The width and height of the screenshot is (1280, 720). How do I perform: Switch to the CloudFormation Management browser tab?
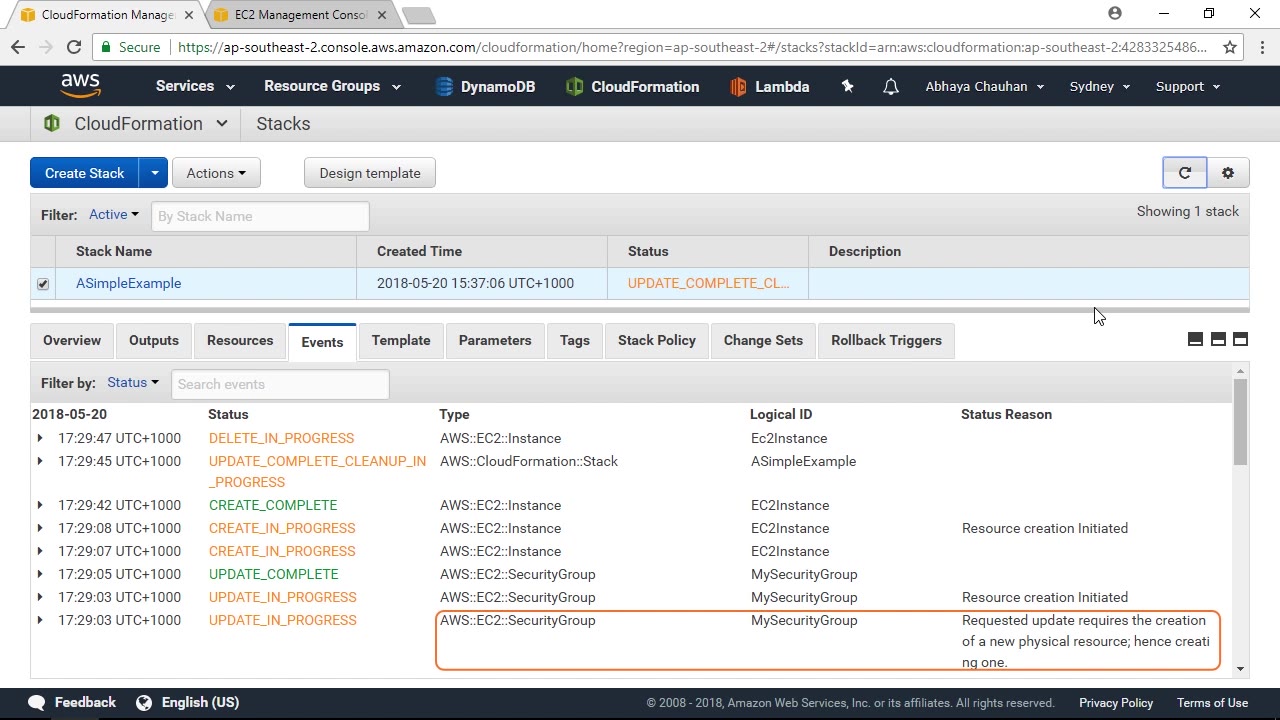pyautogui.click(x=108, y=15)
